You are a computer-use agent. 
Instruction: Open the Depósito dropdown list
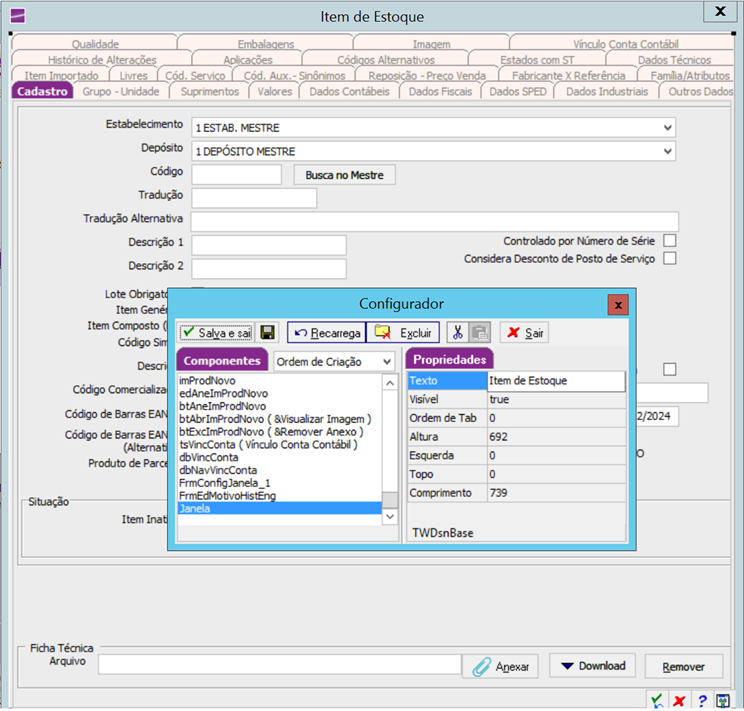pyautogui.click(x=667, y=151)
